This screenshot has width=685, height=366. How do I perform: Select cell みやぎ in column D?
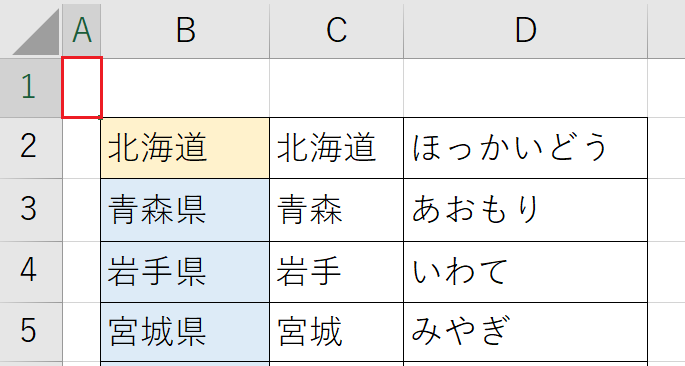[526, 332]
